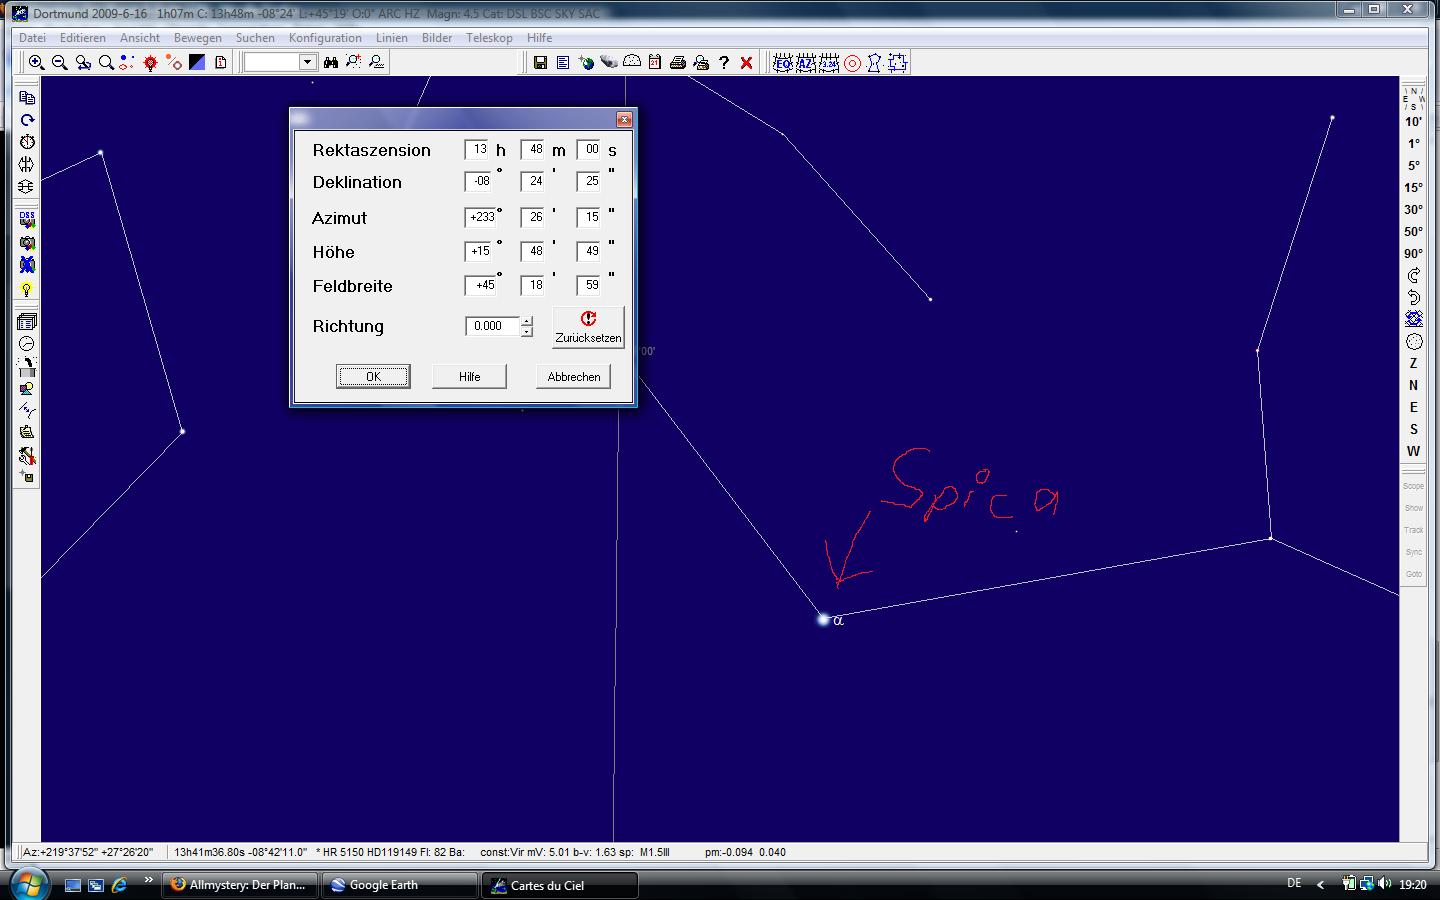Select the EQ equatorial coordinates icon
This screenshot has height=900, width=1440.
pos(783,63)
